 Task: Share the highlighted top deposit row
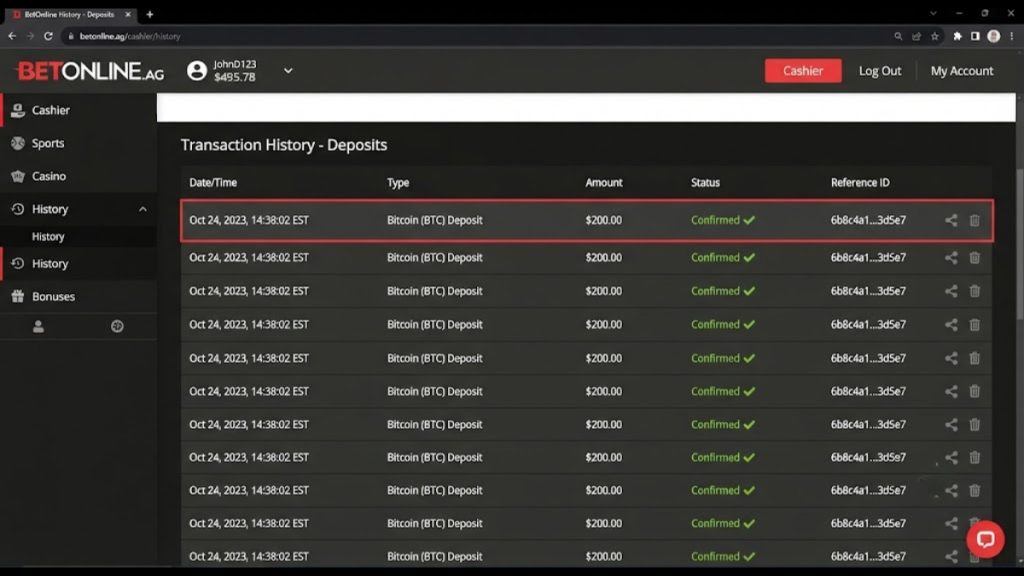tap(951, 221)
